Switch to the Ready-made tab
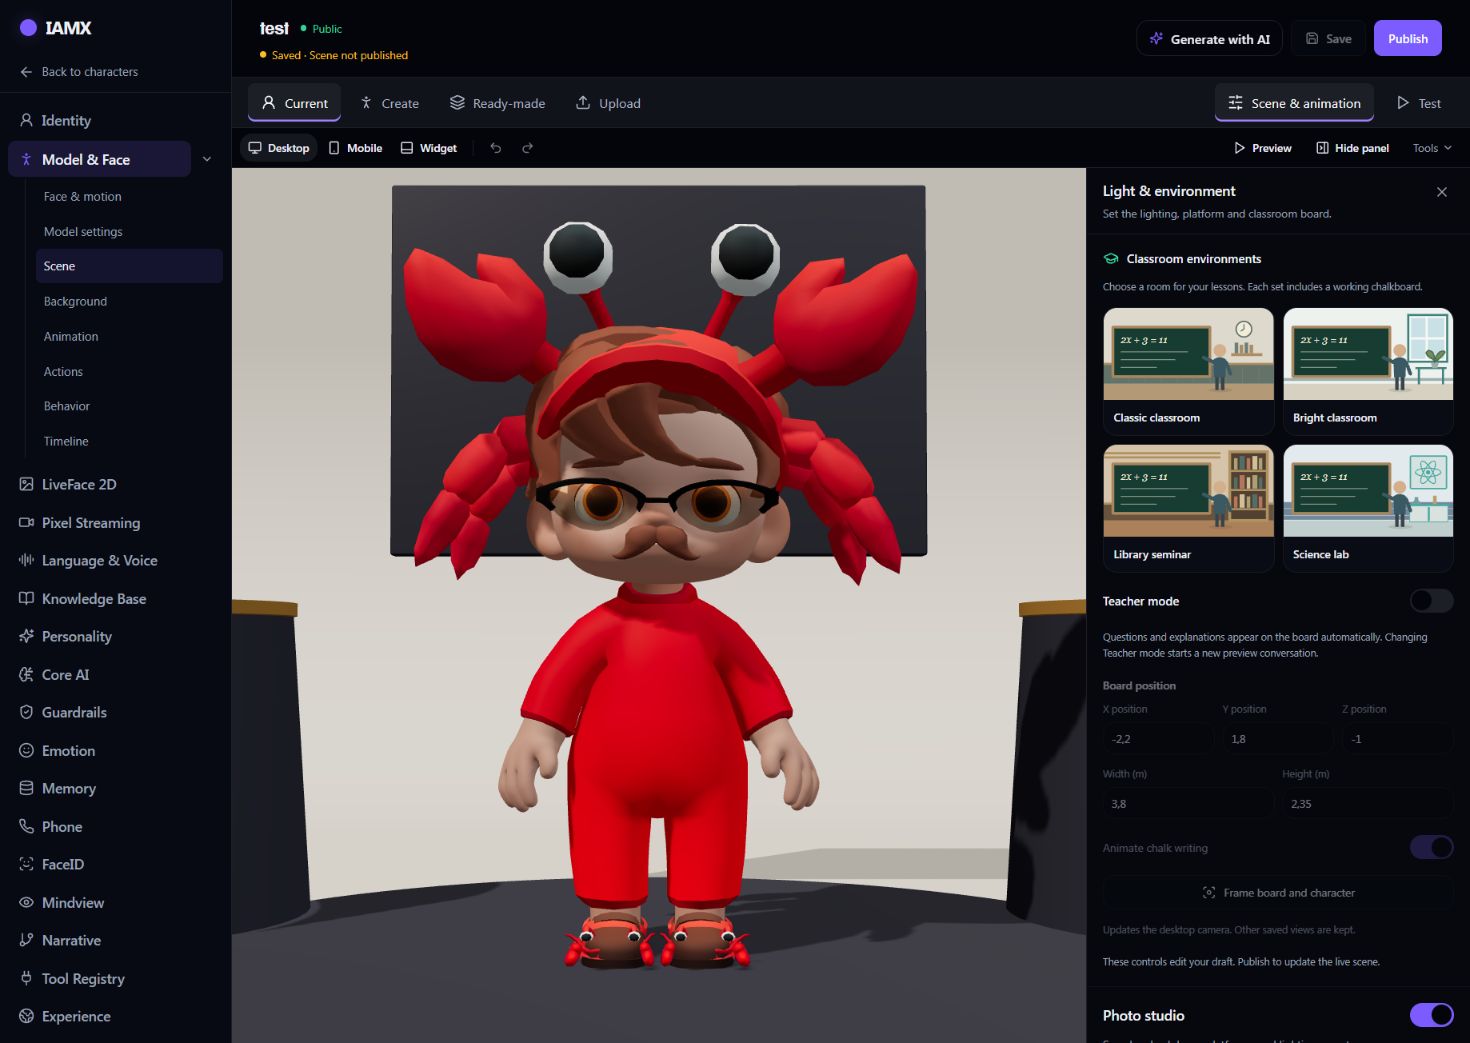Screen dimensions: 1470x1043 (497, 103)
